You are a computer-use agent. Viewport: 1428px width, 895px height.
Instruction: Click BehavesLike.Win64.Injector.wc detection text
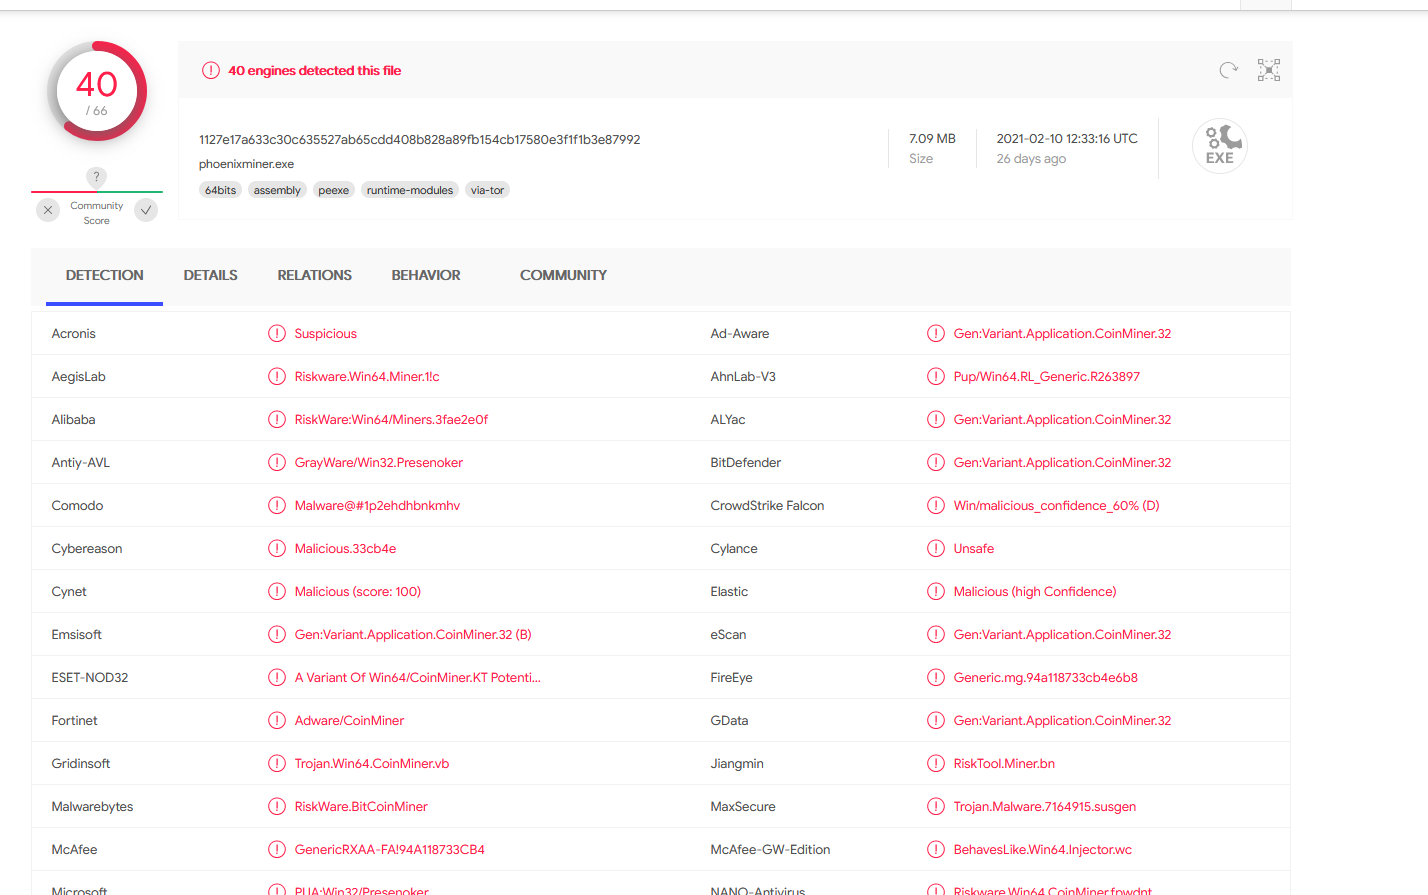point(1042,850)
